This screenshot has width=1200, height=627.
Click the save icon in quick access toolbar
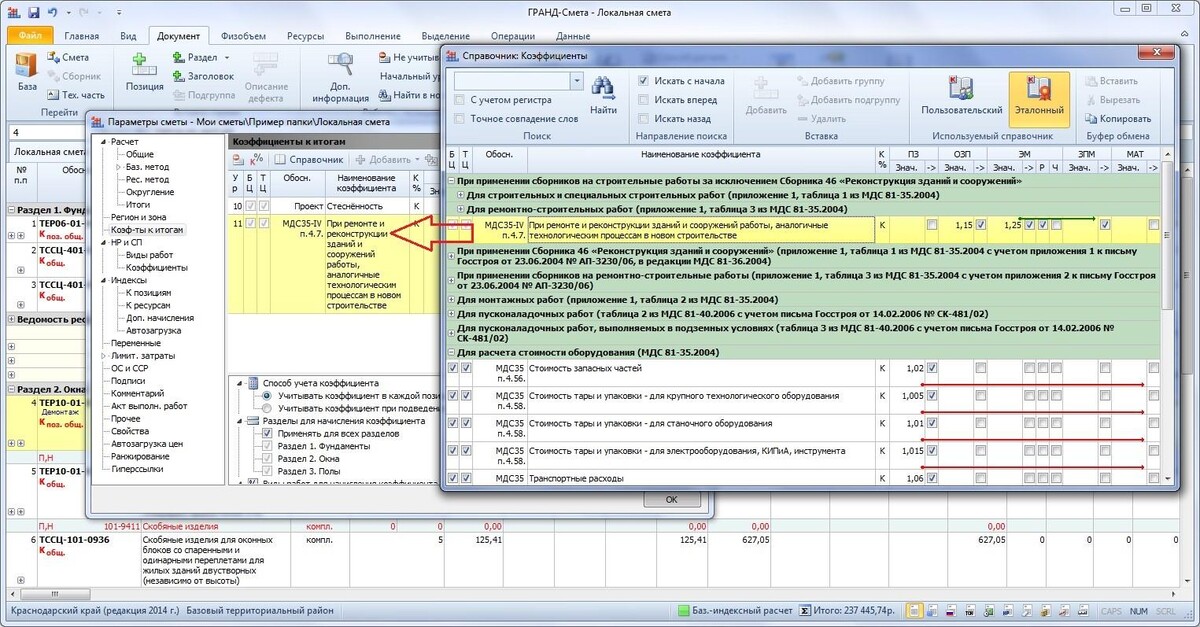tap(34, 12)
